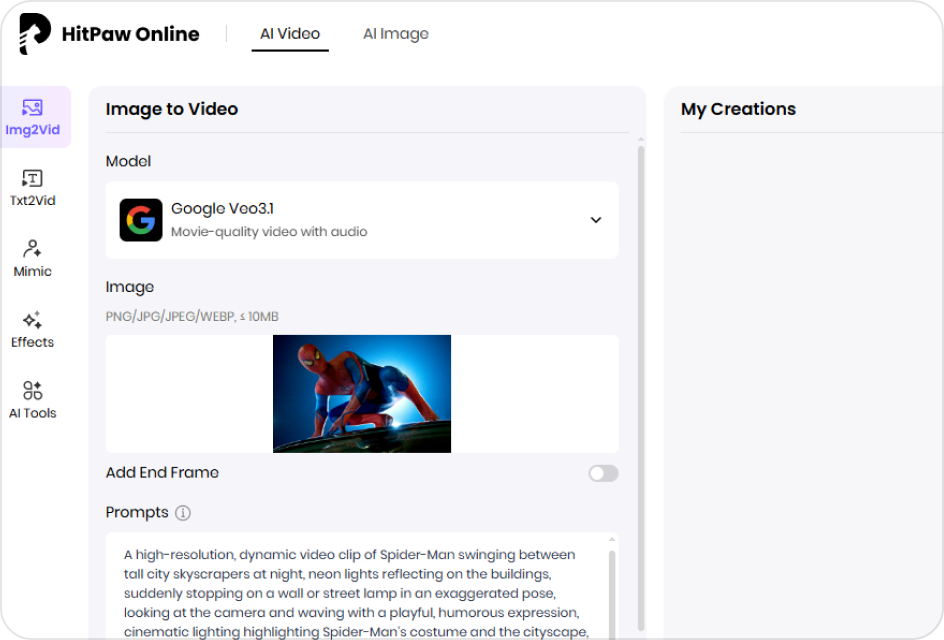944x640 pixels.
Task: Switch to the AI Image tab
Action: click(396, 33)
